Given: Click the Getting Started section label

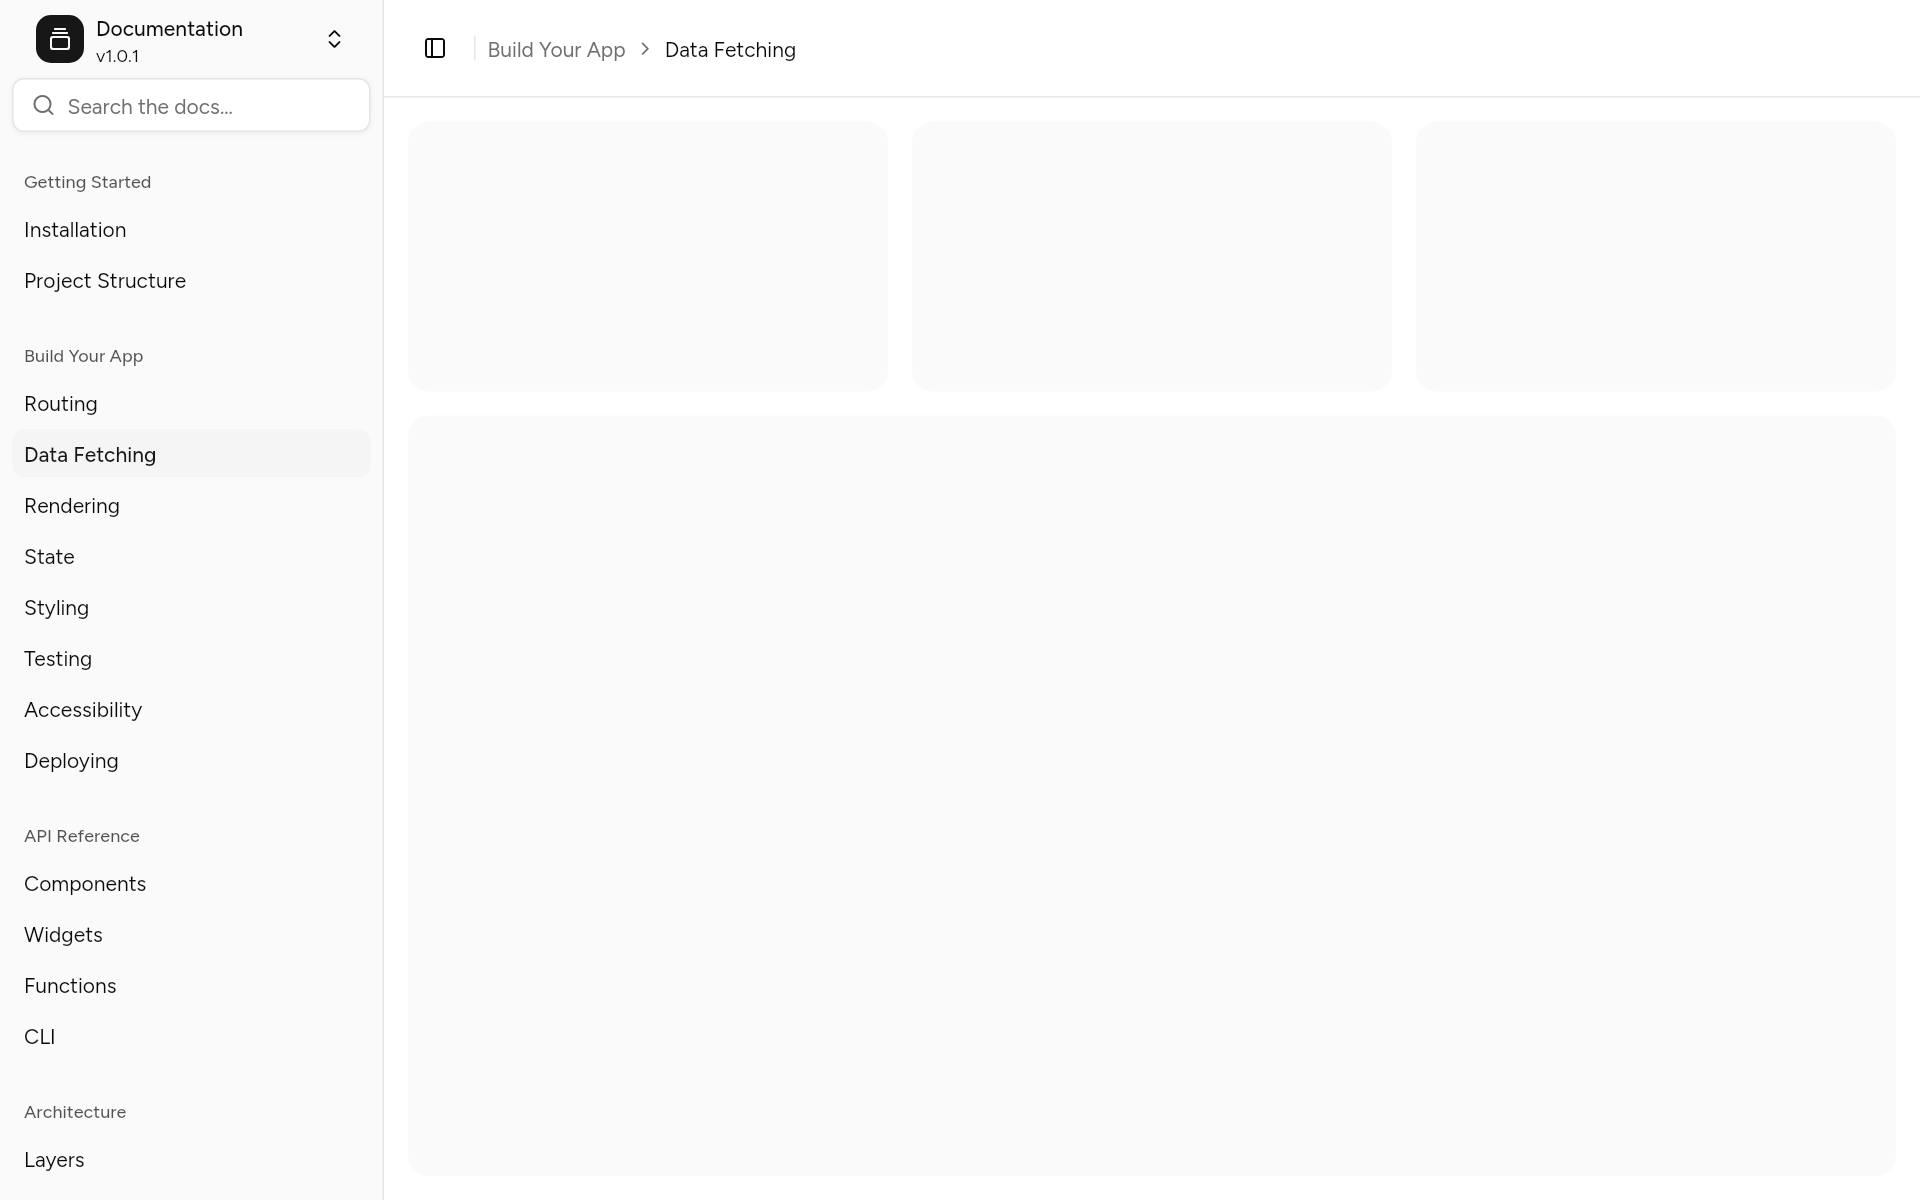Looking at the screenshot, I should (87, 182).
